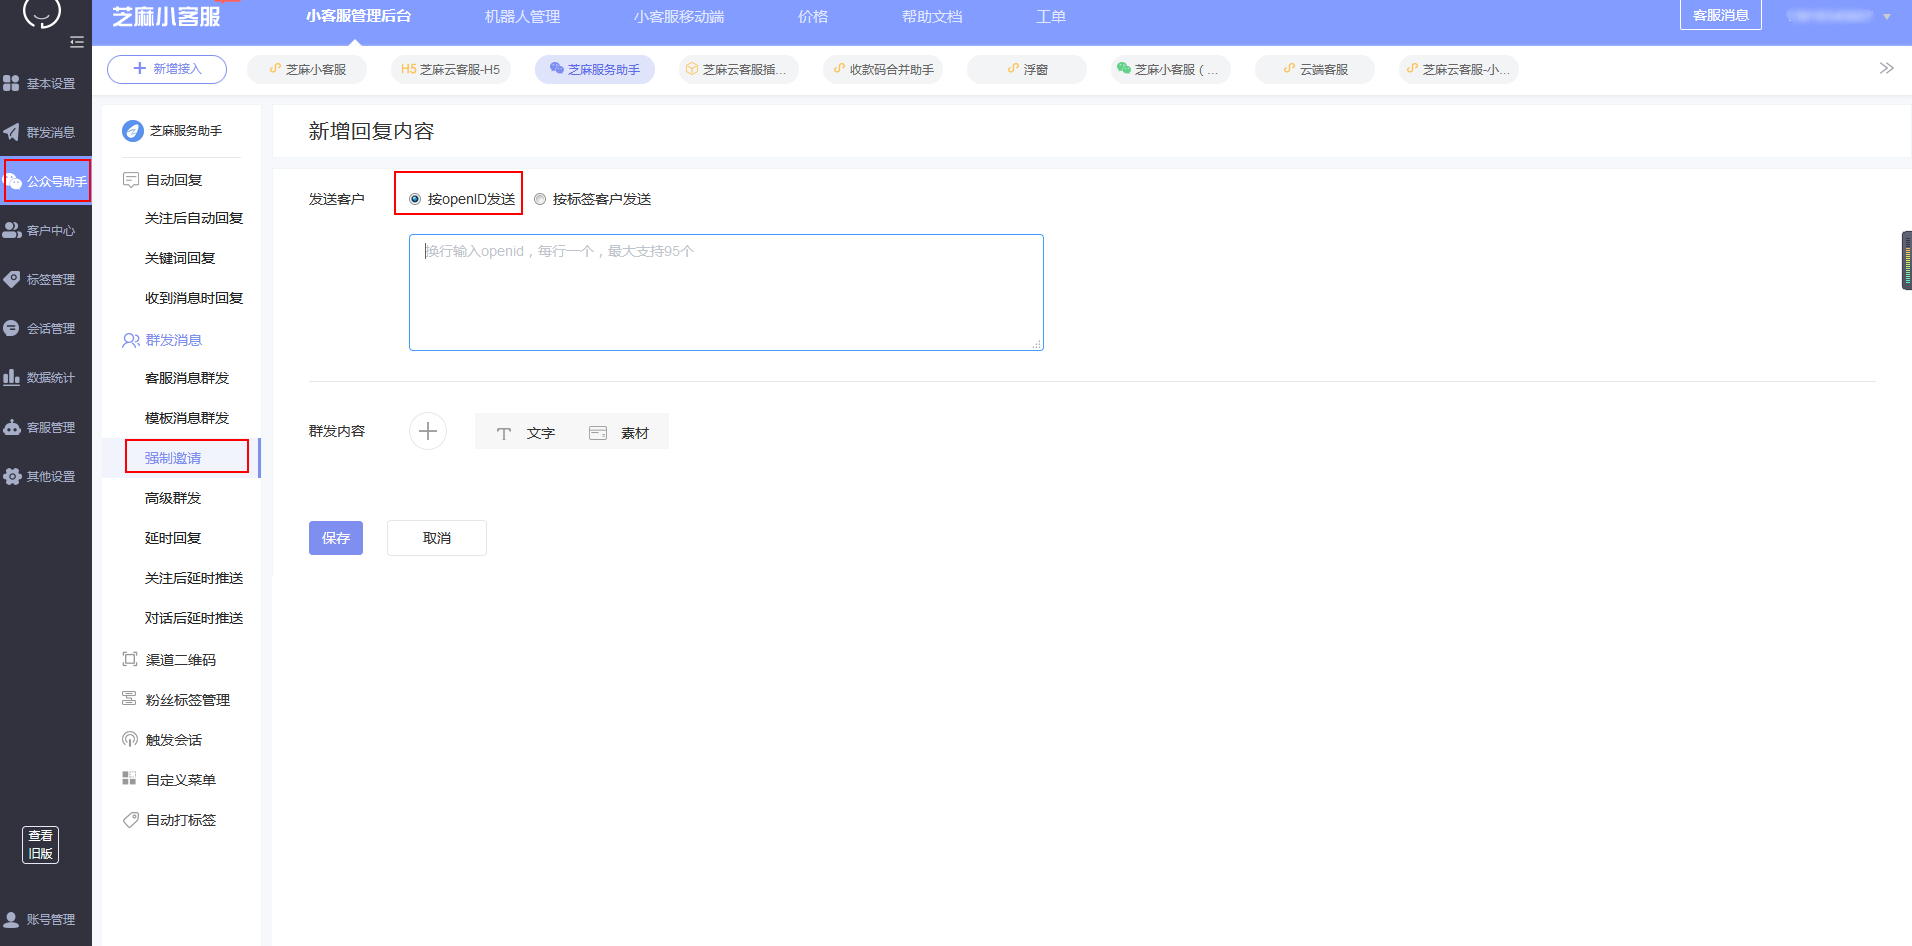Image resolution: width=1912 pixels, height=946 pixels.
Task: Select 公众号助手 in left sidebar
Action: (47, 181)
